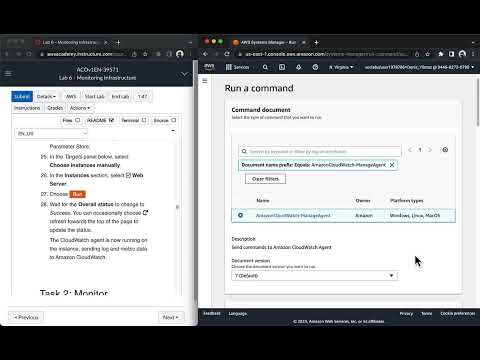Viewport: 480px width, 360px height.
Task: Reload the lab browser page
Action: pos(29,54)
